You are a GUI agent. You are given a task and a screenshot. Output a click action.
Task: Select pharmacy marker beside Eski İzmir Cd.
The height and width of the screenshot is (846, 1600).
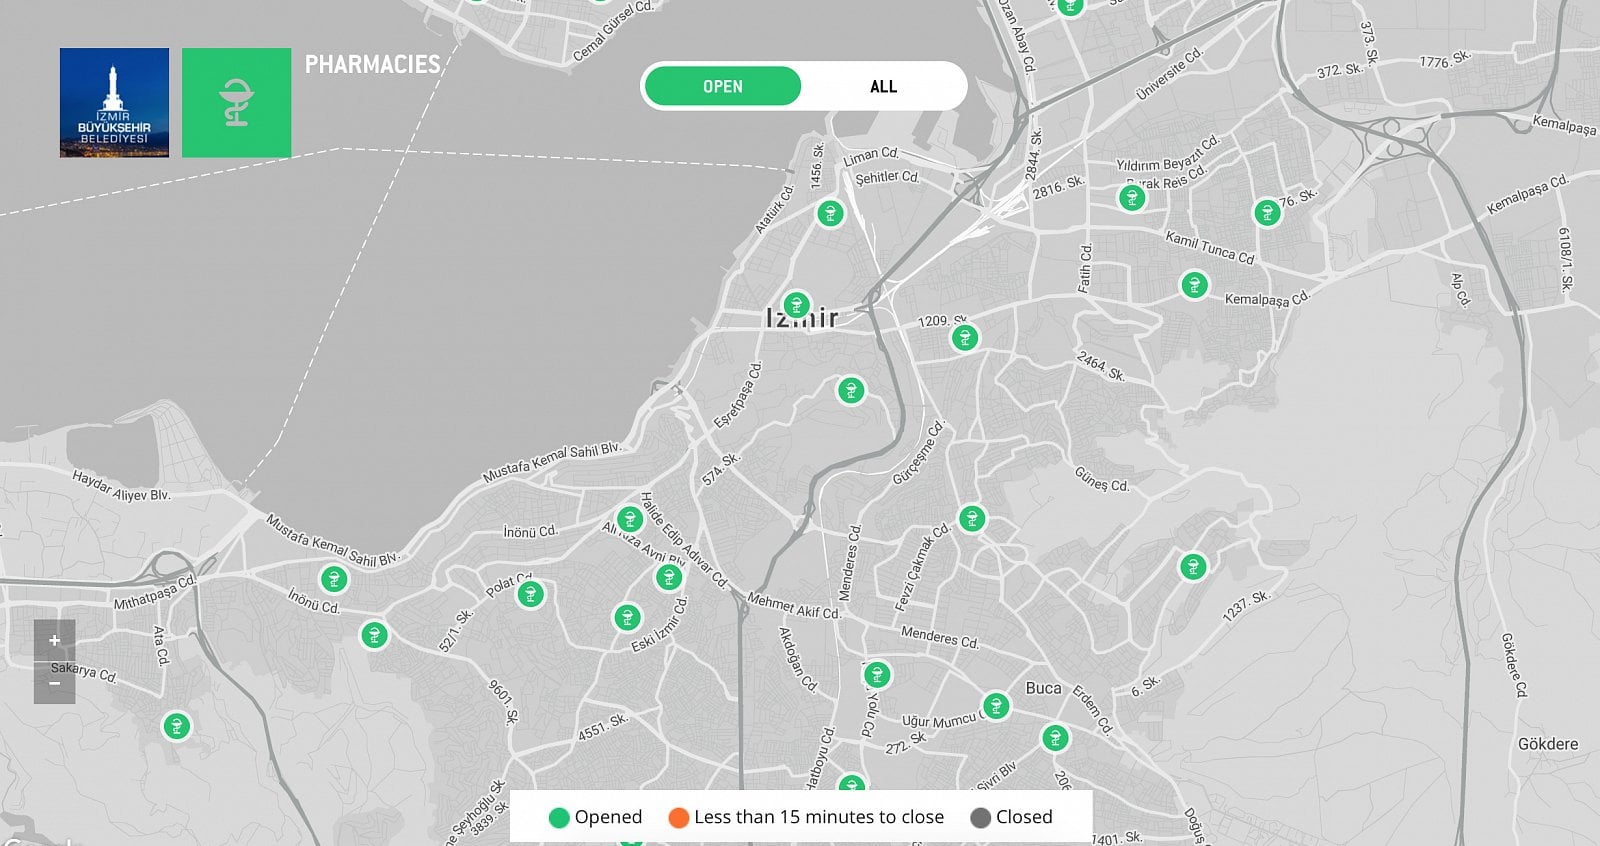pyautogui.click(x=627, y=617)
